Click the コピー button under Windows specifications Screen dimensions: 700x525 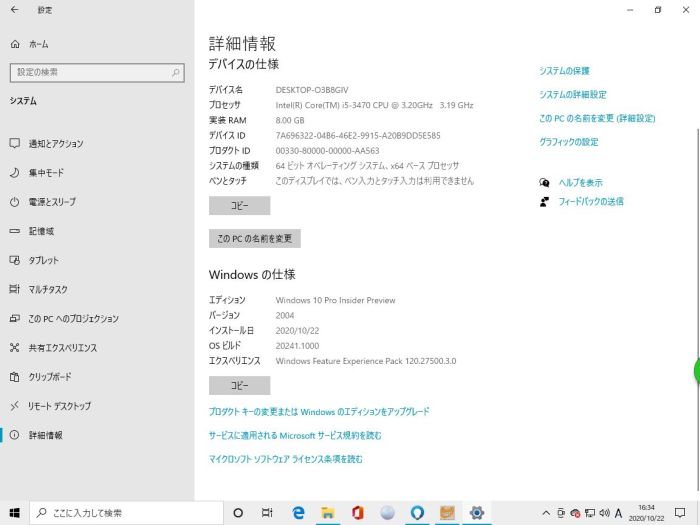(239, 385)
